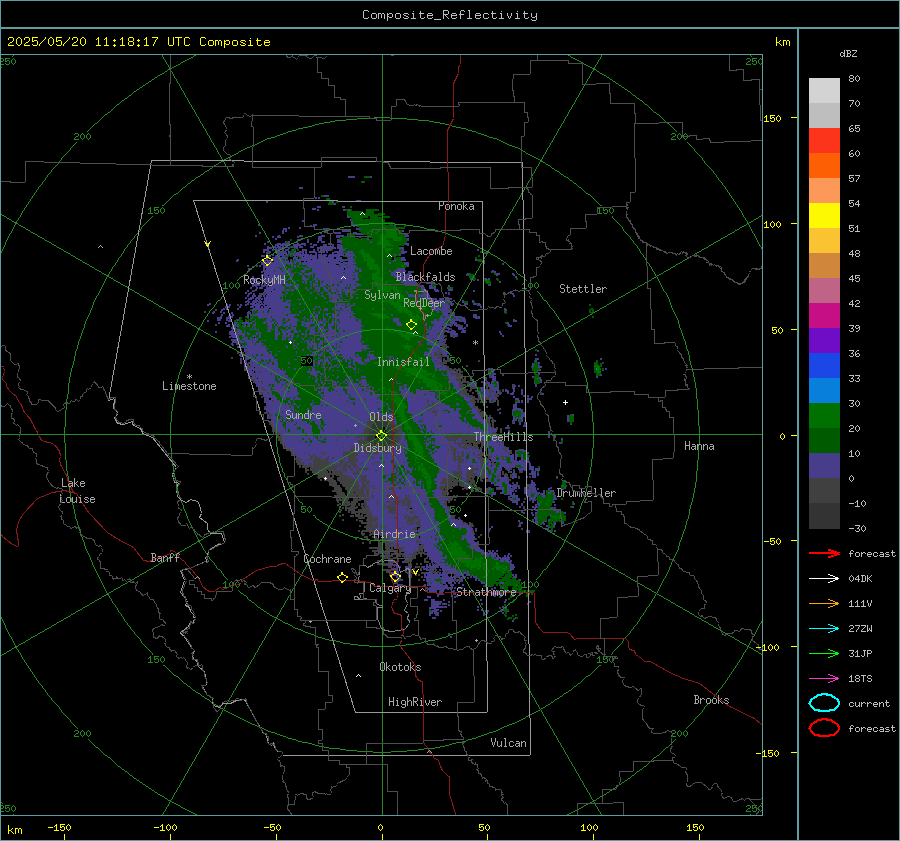Screen dimensions: 900x841
Task: Click the white 04DK arrow legend icon
Action: pos(824,579)
